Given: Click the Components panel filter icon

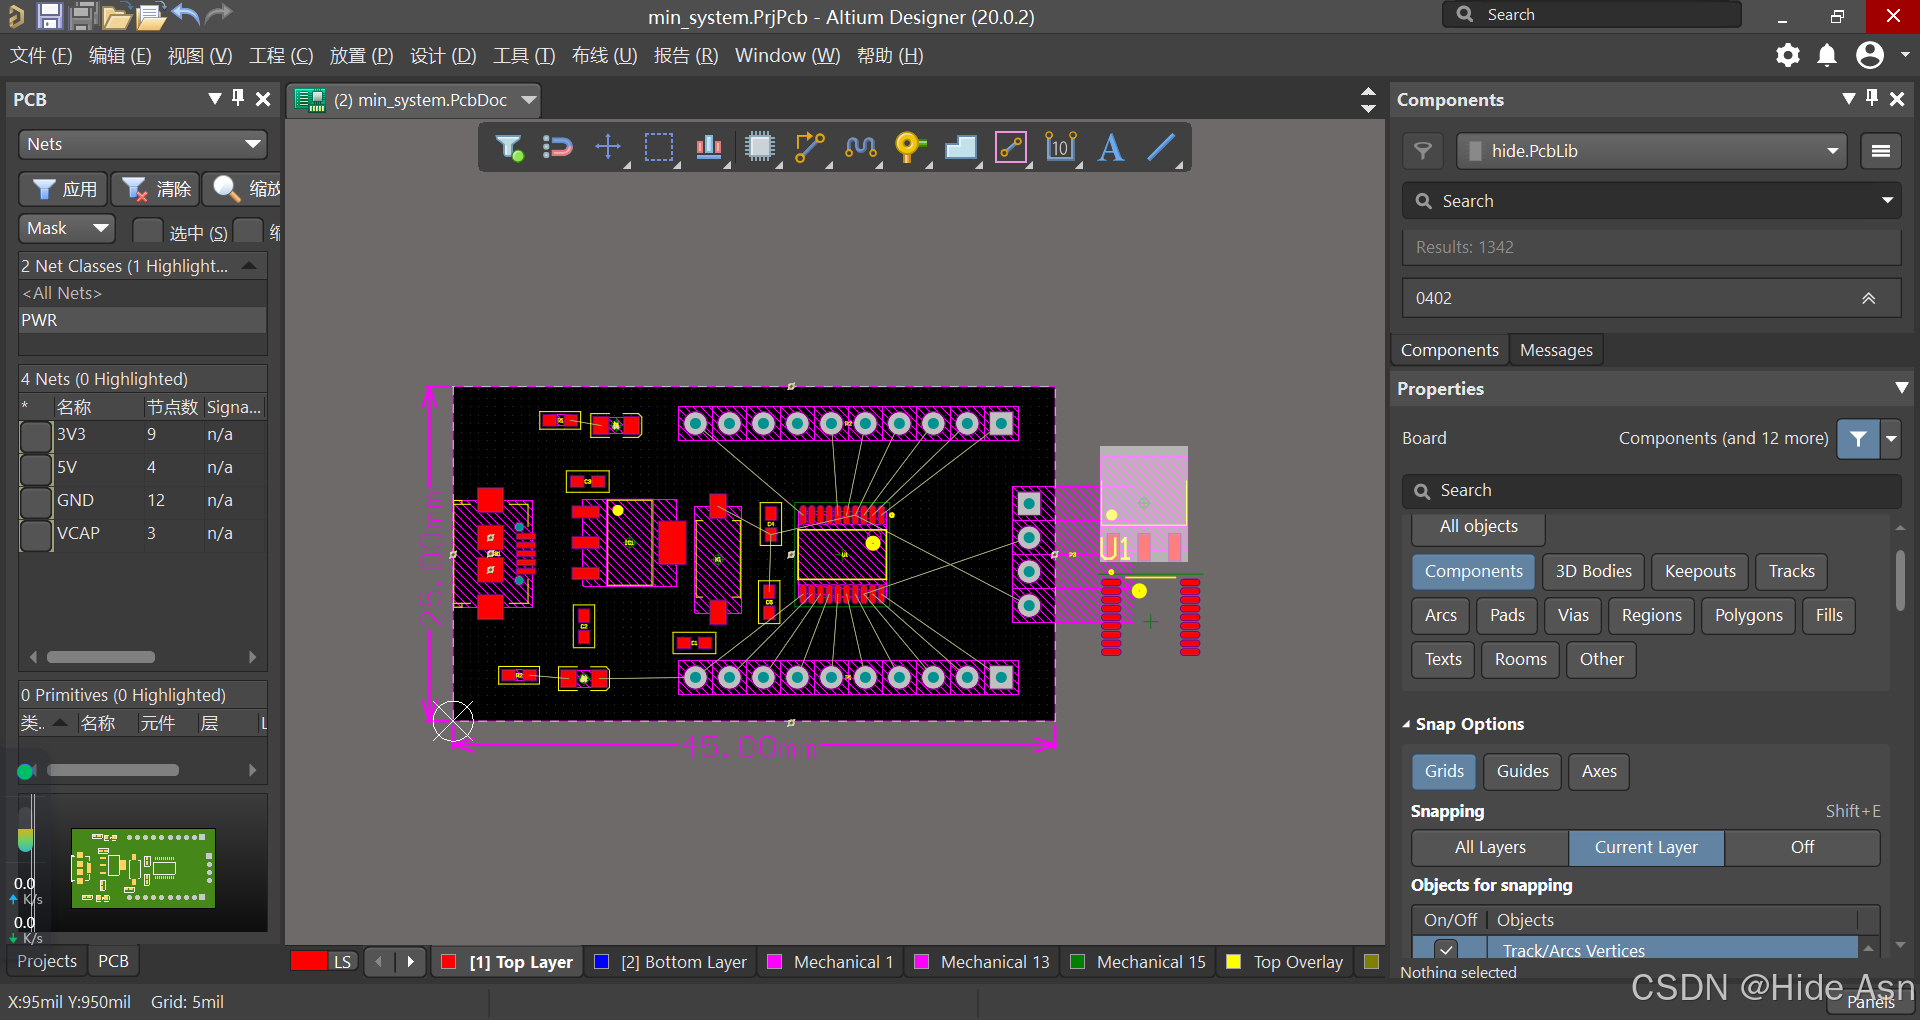Looking at the screenshot, I should (x=1423, y=151).
